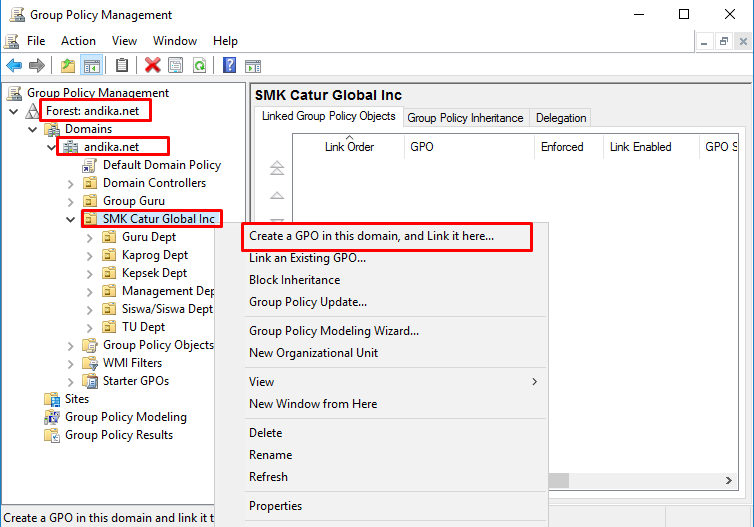This screenshot has width=754, height=527.
Task: Collapse the SMK Catur Global Inc node
Action: (x=71, y=219)
